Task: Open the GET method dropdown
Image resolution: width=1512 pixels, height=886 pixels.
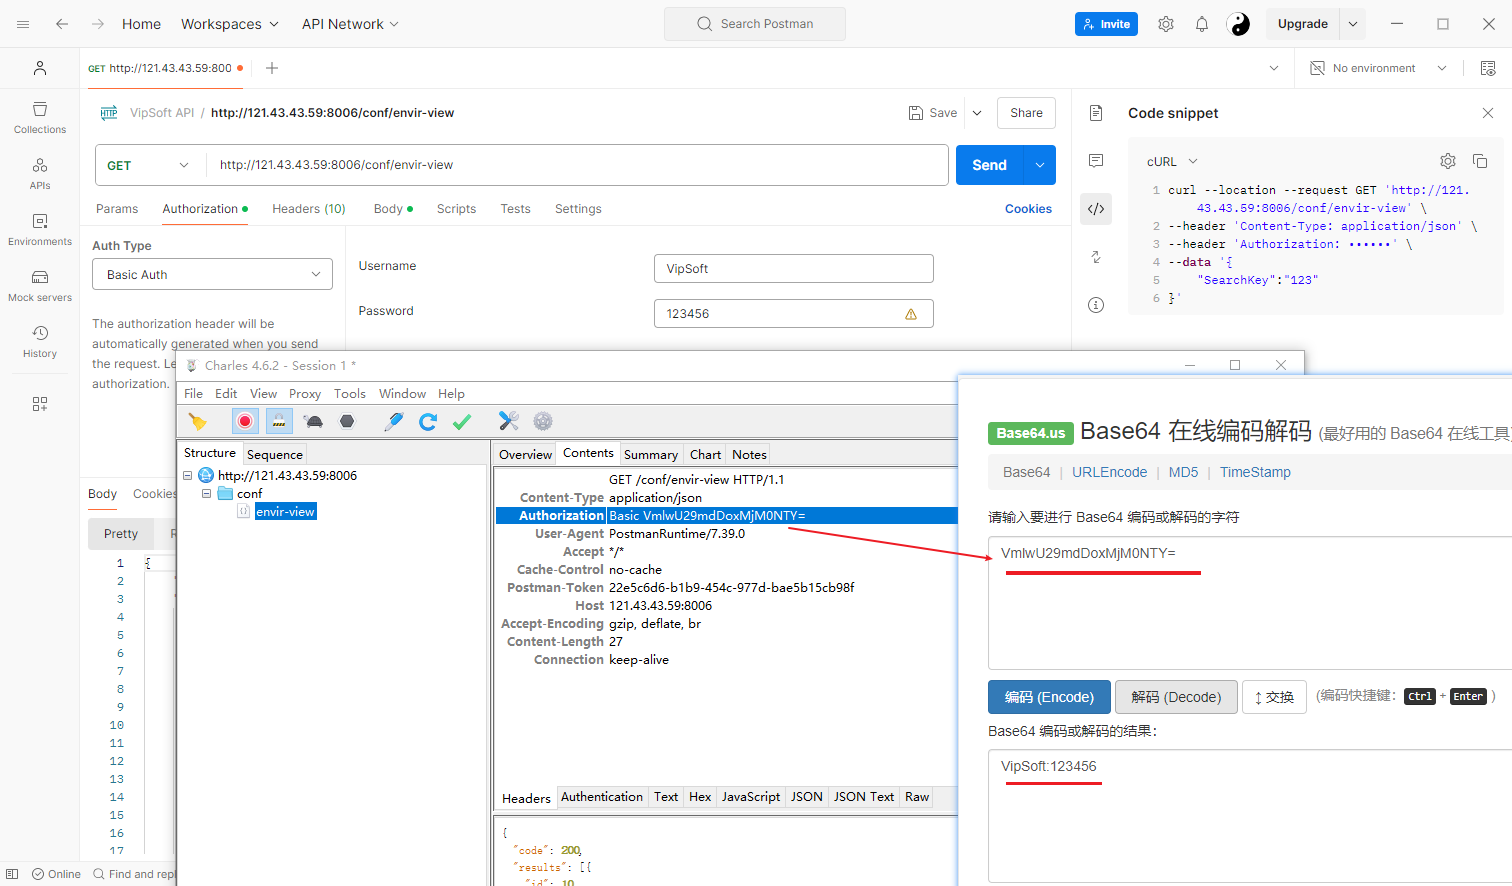Action: tap(148, 165)
